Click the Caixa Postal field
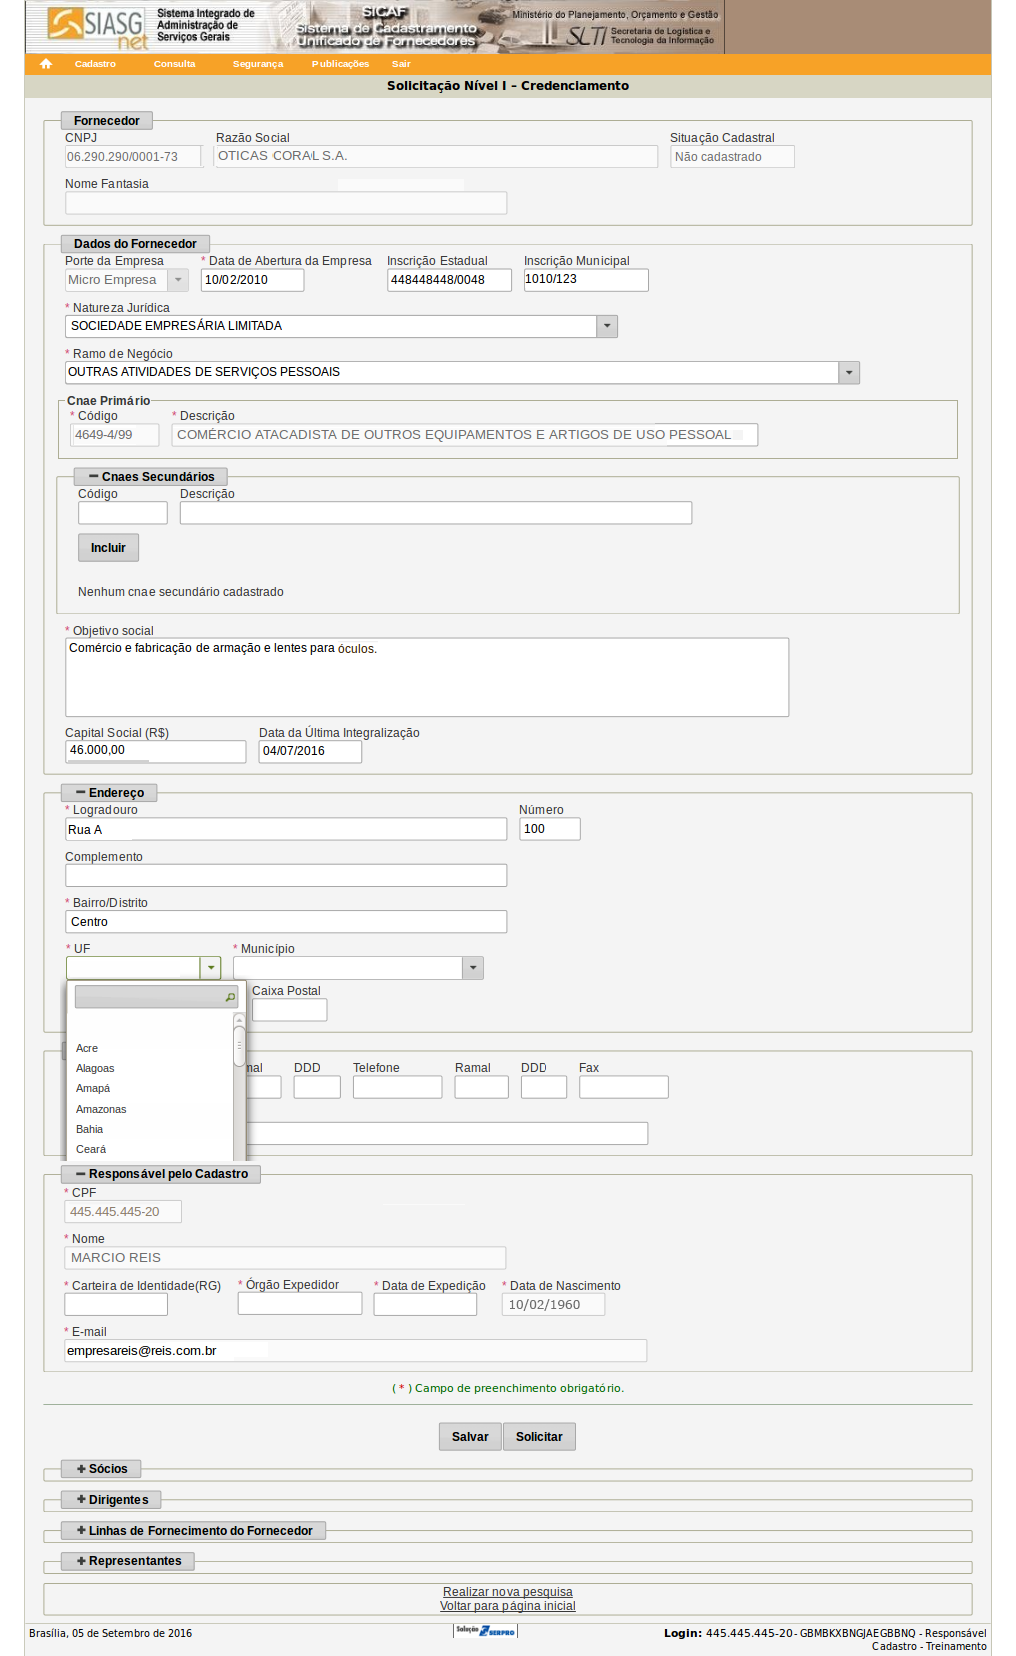This screenshot has width=1016, height=1656. click(290, 1010)
